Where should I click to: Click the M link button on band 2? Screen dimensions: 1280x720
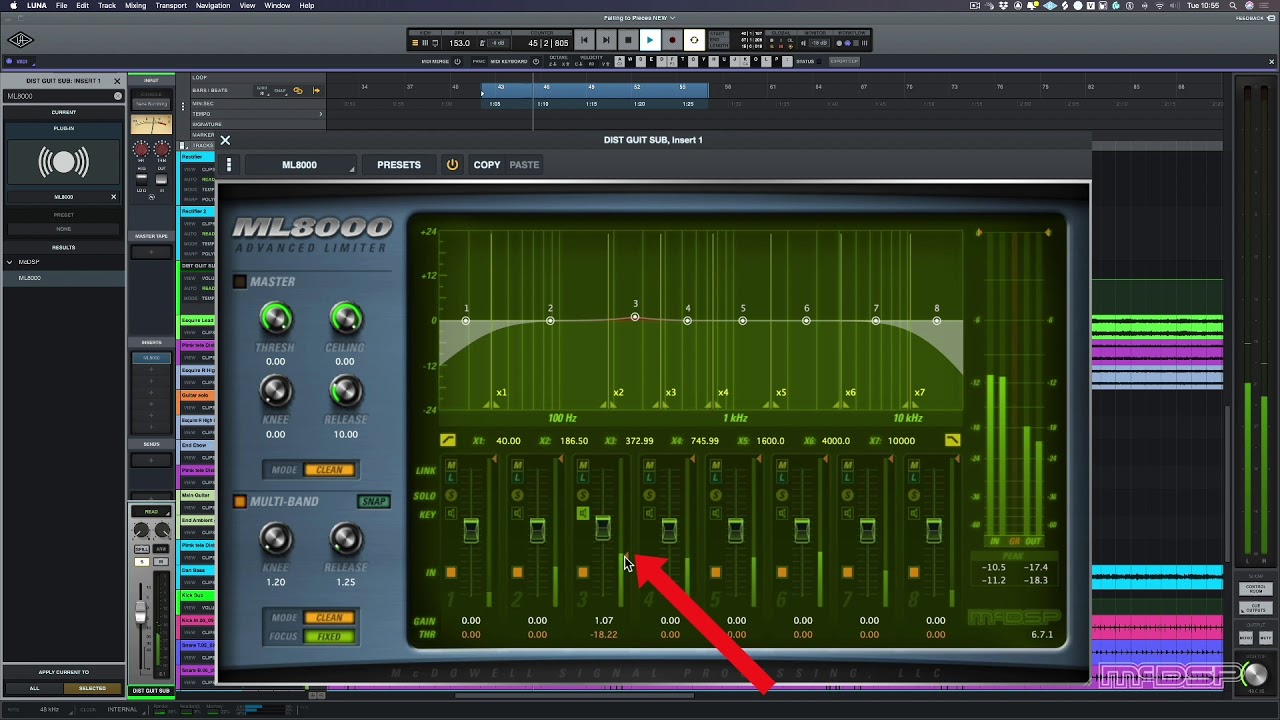517,465
